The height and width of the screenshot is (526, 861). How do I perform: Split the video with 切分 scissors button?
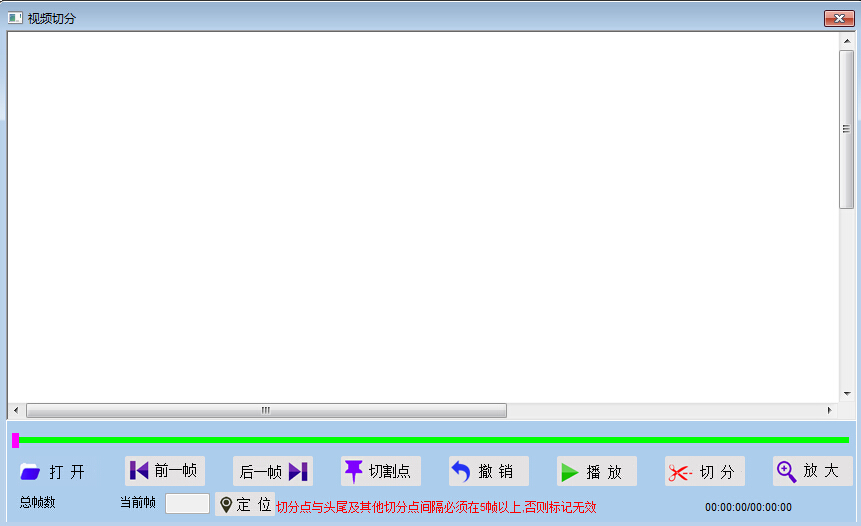click(x=705, y=471)
